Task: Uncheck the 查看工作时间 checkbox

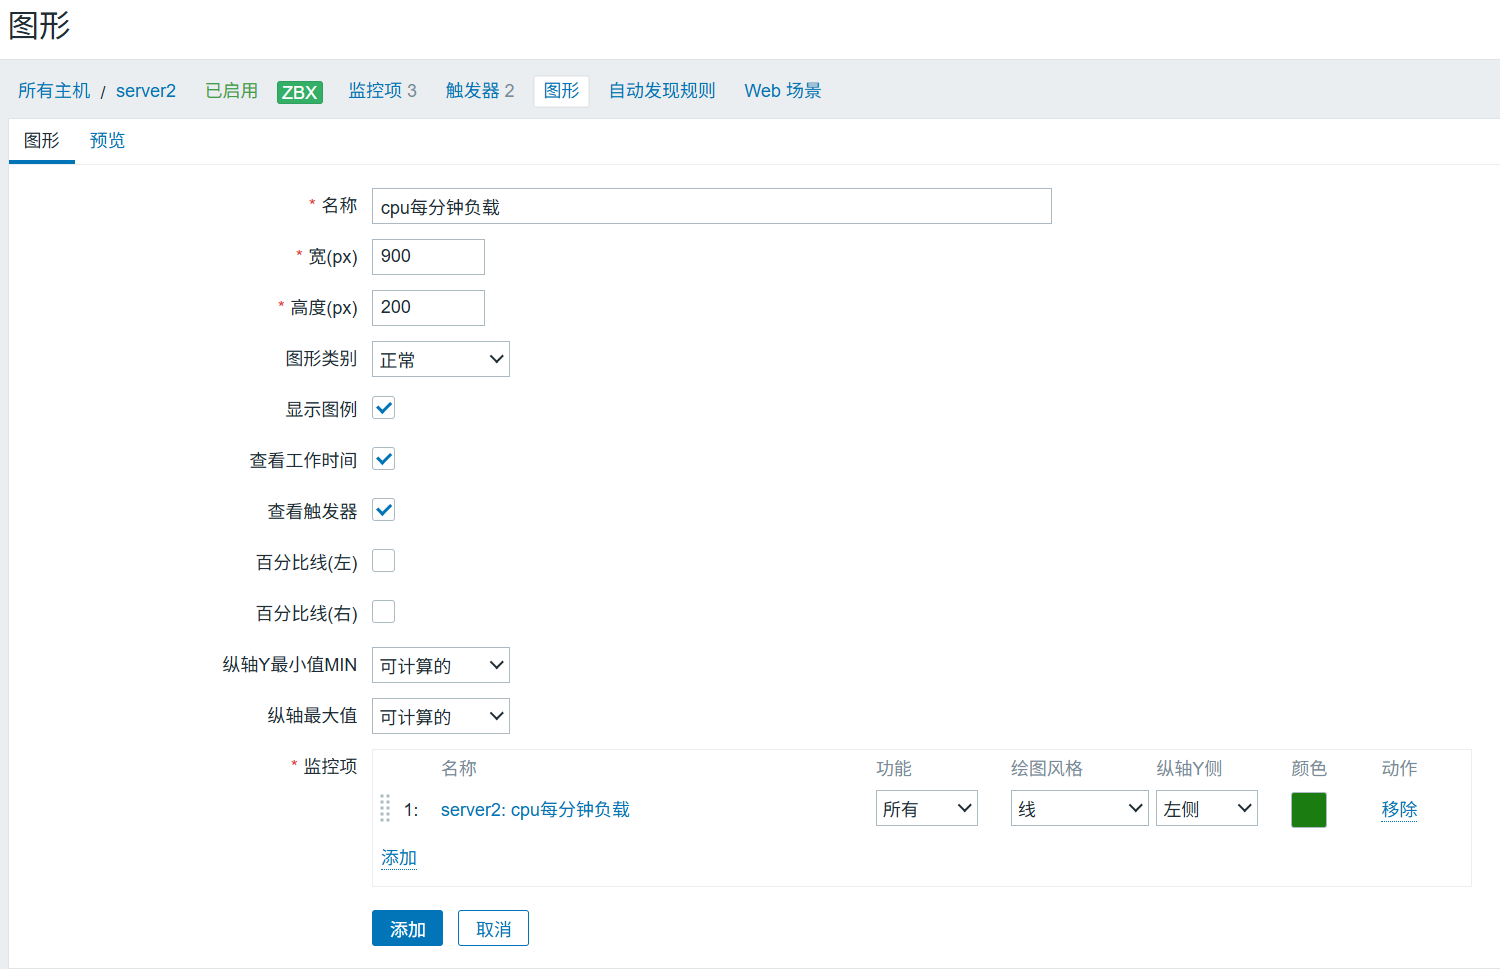Action: pos(384,459)
